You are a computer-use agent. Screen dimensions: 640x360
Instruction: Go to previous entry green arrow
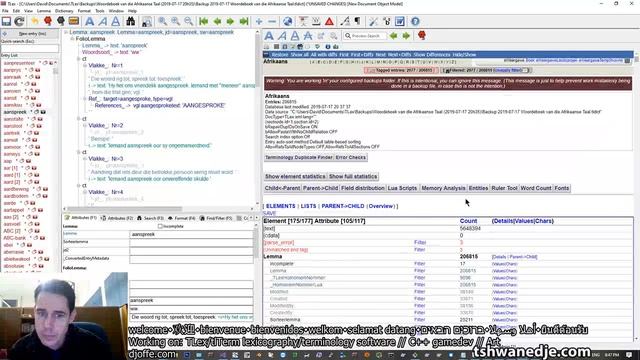[x=217, y=21]
